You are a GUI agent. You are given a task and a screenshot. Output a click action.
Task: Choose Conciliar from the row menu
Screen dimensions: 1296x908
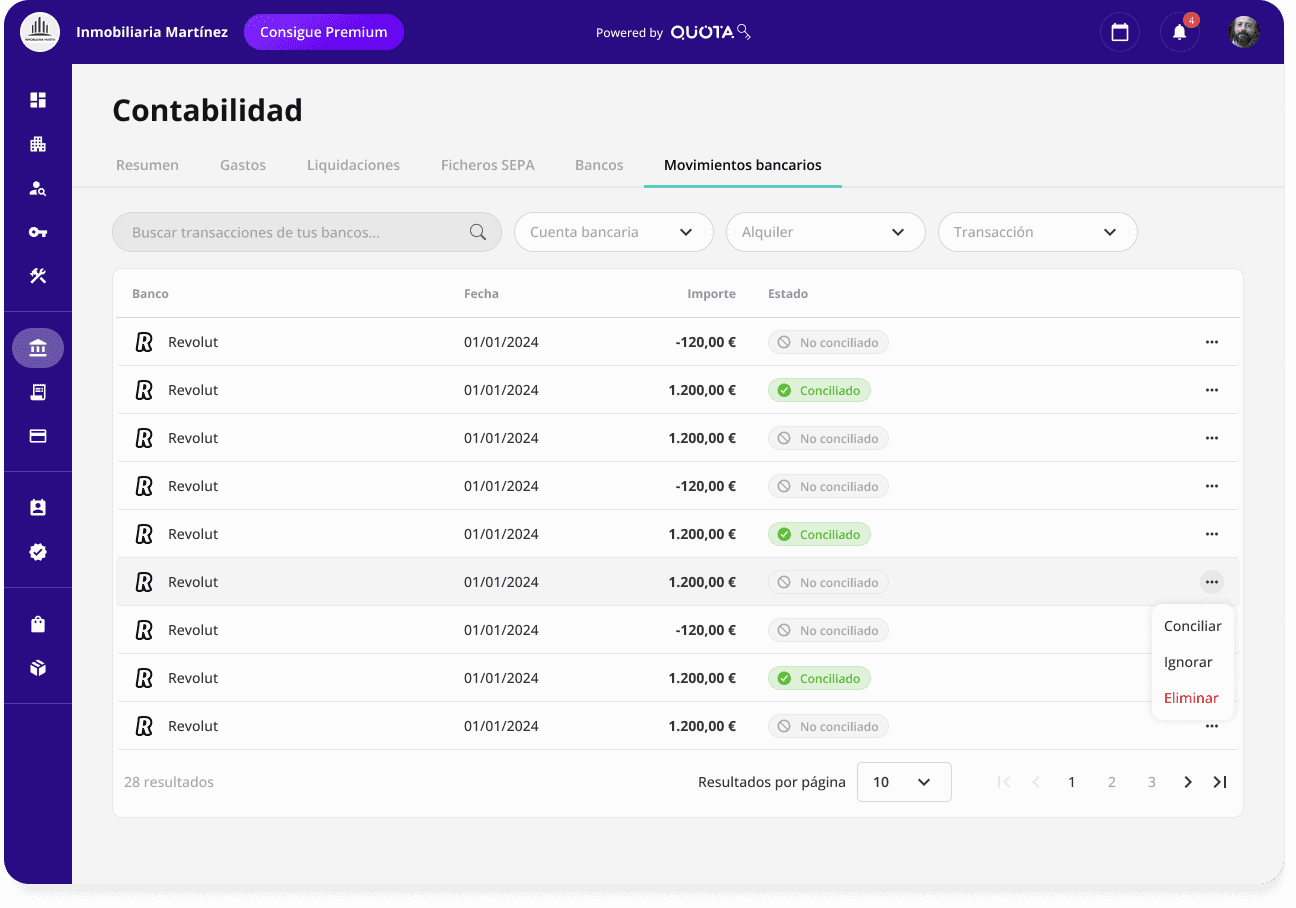tap(1193, 626)
